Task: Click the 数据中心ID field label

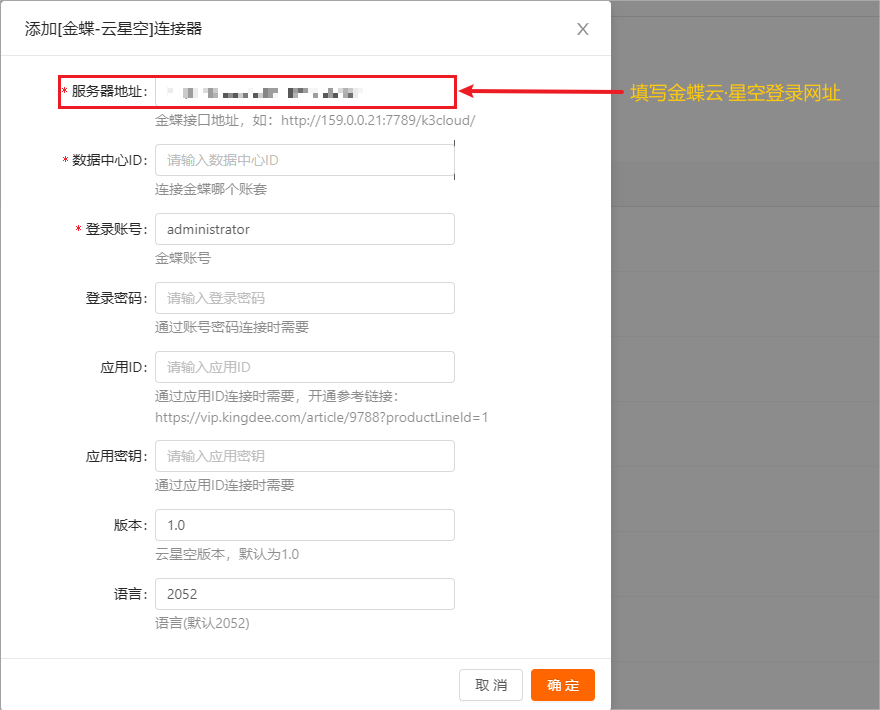Action: pos(109,161)
